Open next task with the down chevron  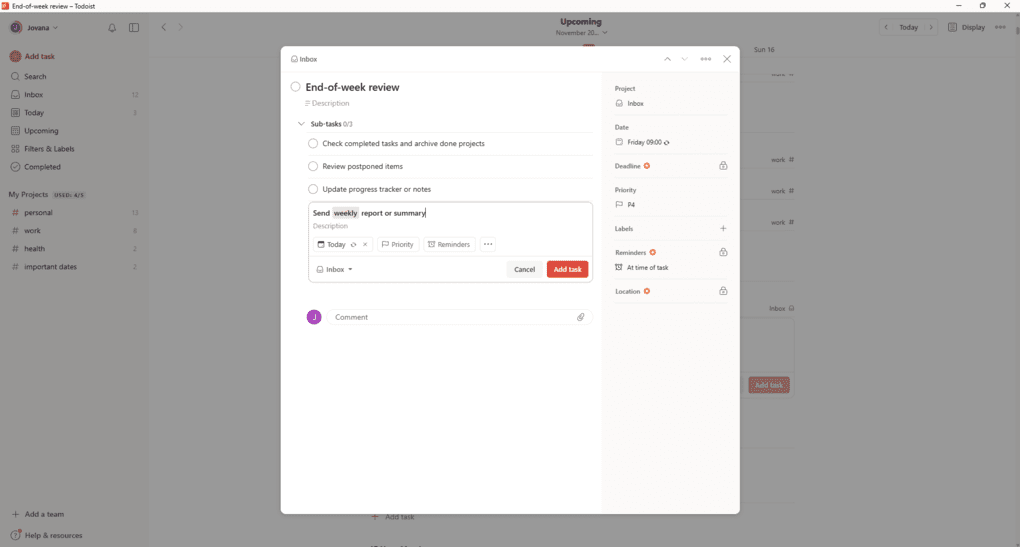[x=684, y=59]
